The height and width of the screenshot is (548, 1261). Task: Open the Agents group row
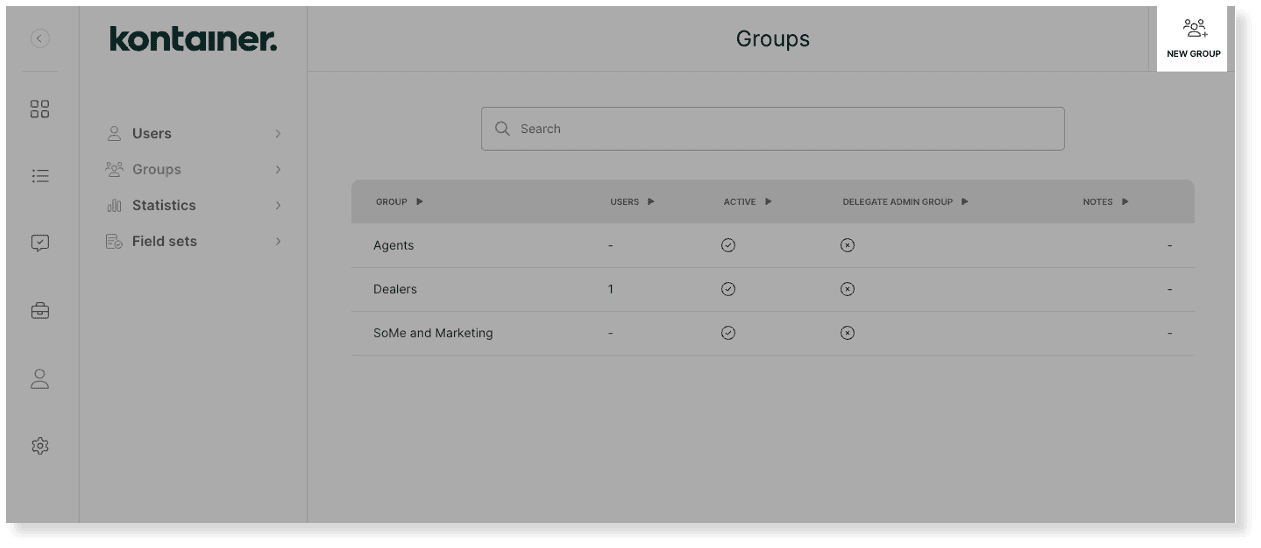[772, 245]
